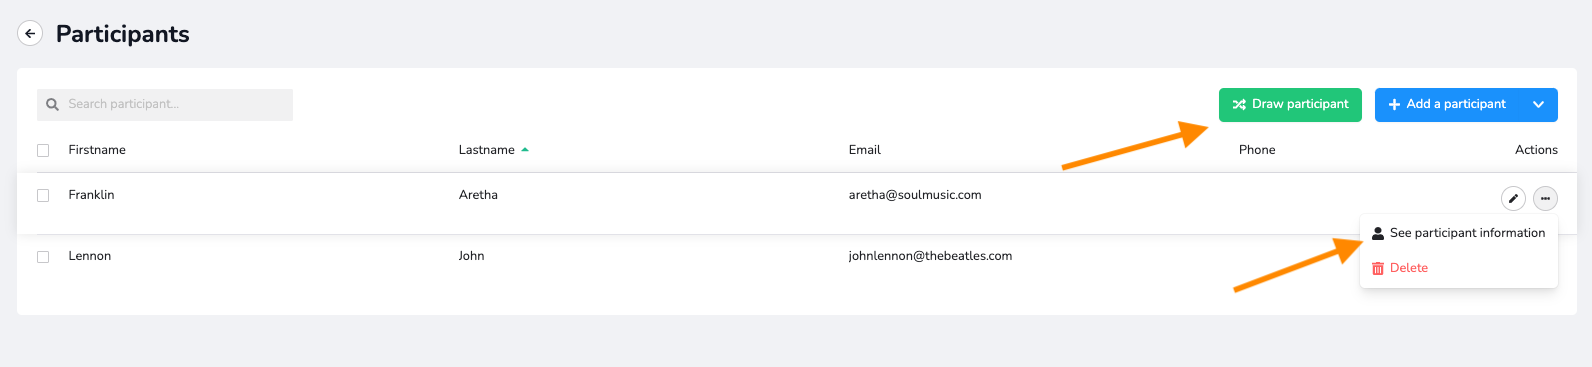The height and width of the screenshot is (367, 1592).
Task: Sort the table by Firstname column
Action: pyautogui.click(x=97, y=150)
